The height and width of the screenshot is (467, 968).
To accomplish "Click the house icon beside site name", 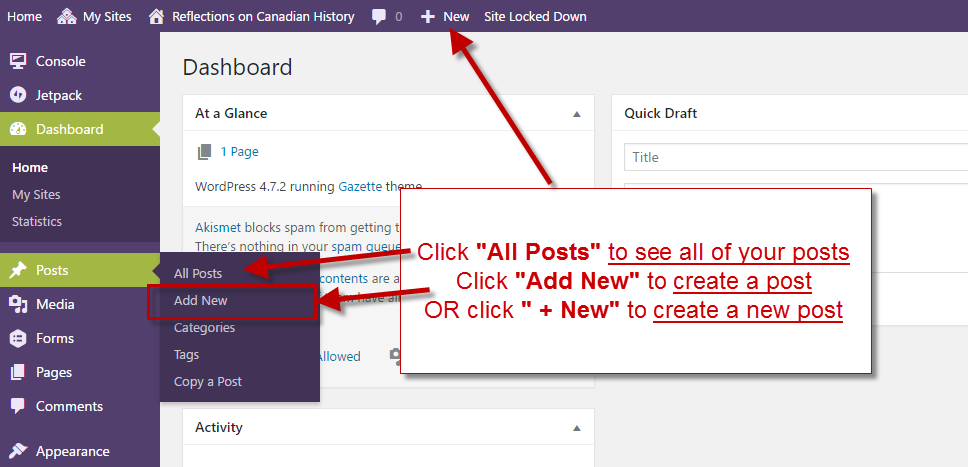I will [x=157, y=17].
